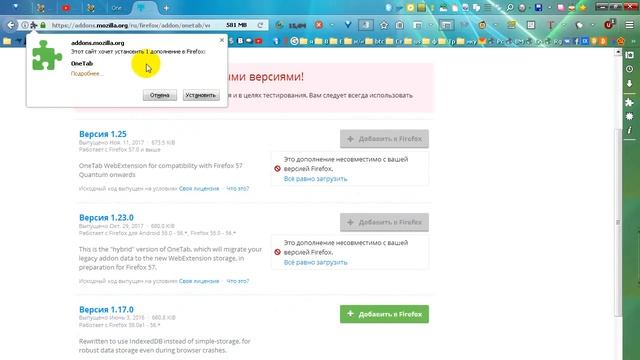Open the settings gear icon on the green panel
Viewport: 640px width, 360px height.
coord(629,116)
